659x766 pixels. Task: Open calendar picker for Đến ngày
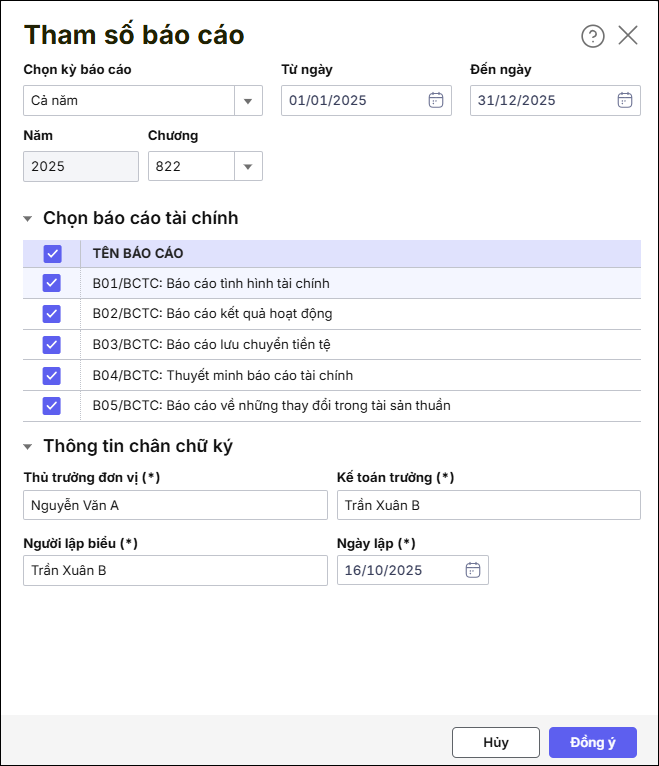pos(624,100)
